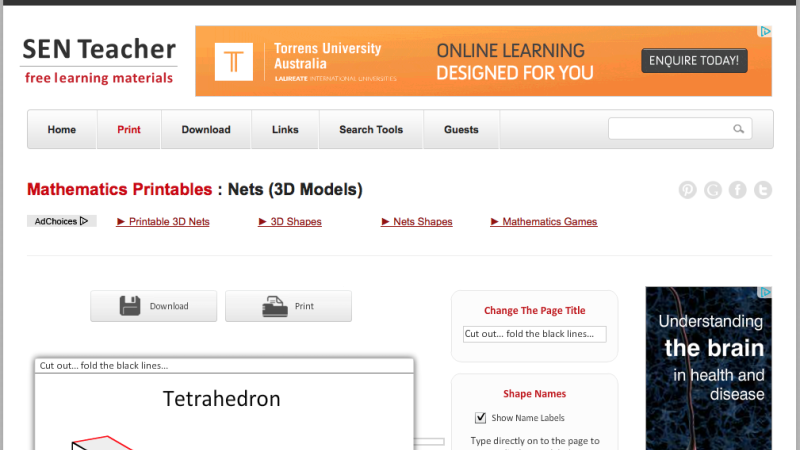The width and height of the screenshot is (800, 450).
Task: Open the Mathematics Games link
Action: [544, 221]
